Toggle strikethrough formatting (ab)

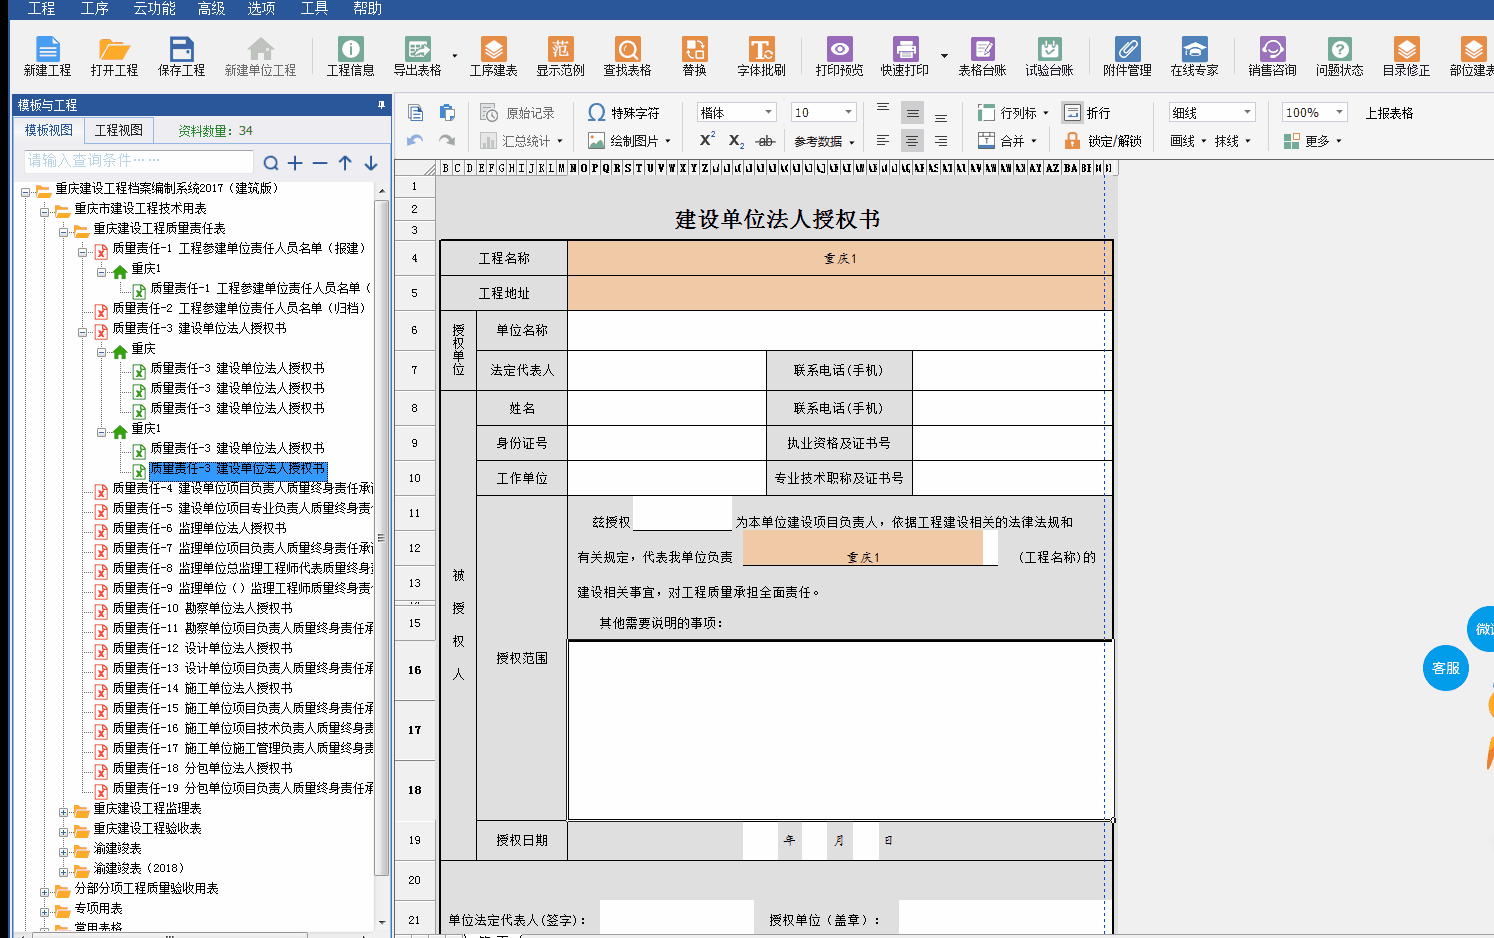765,141
